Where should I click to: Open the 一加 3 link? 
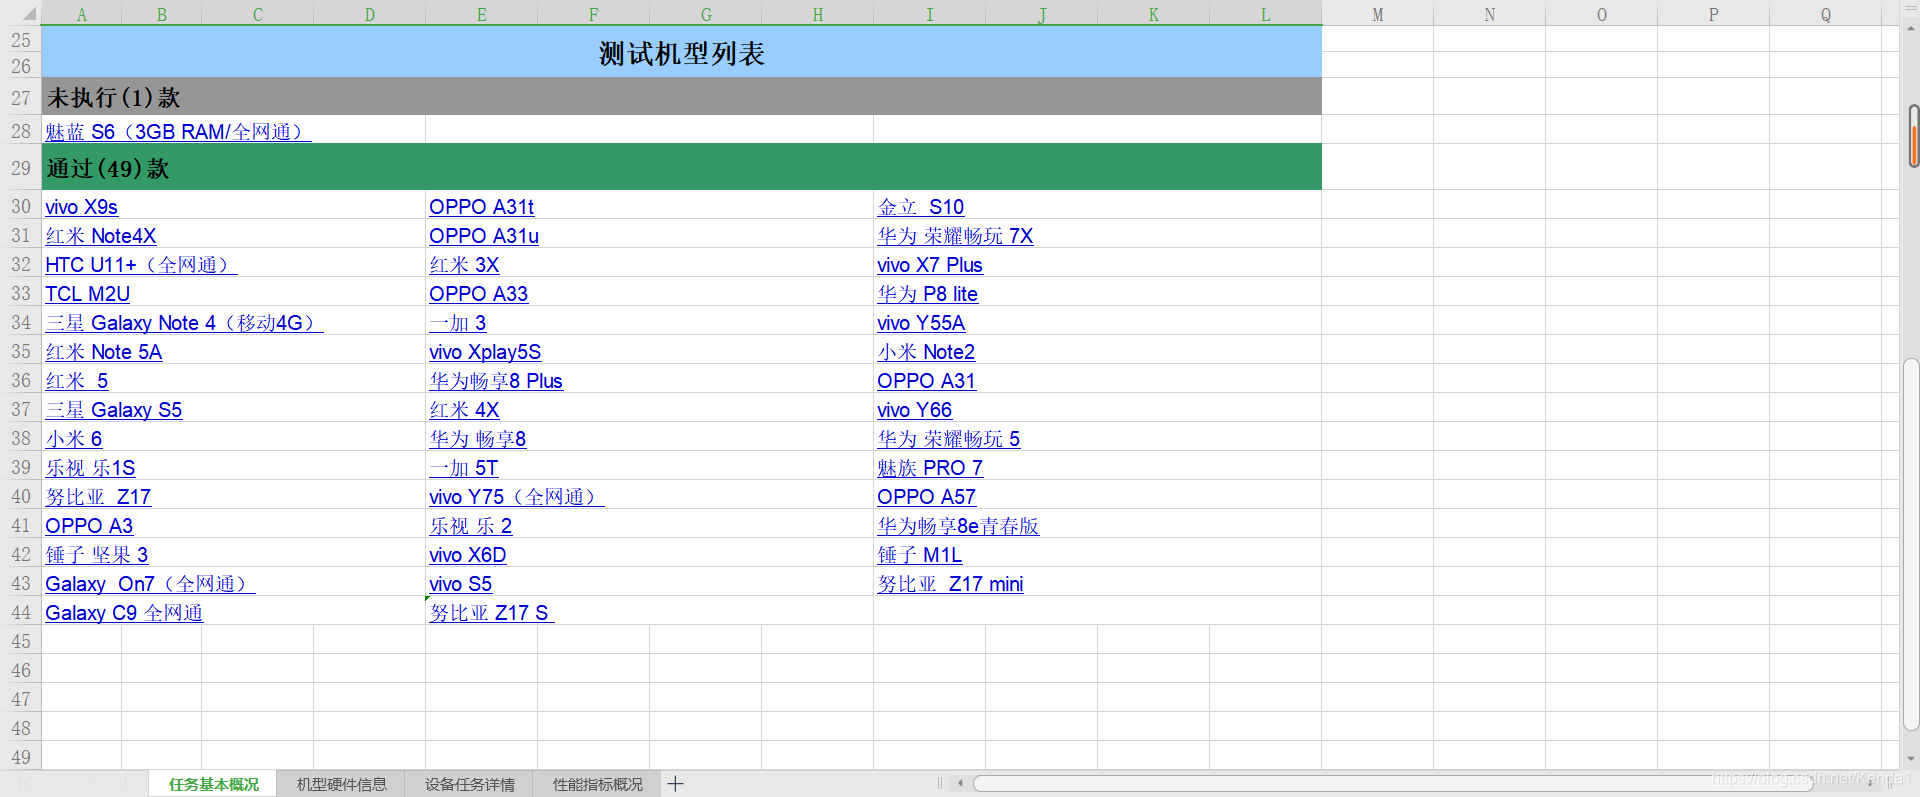coord(458,323)
